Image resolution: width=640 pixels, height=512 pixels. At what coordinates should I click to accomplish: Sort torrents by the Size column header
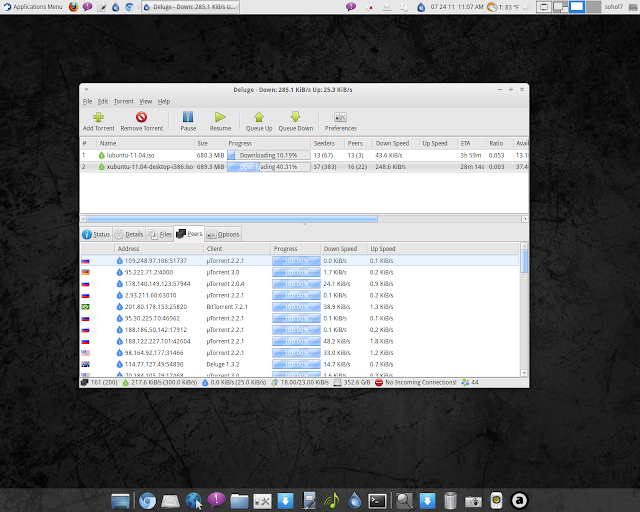tap(210, 143)
